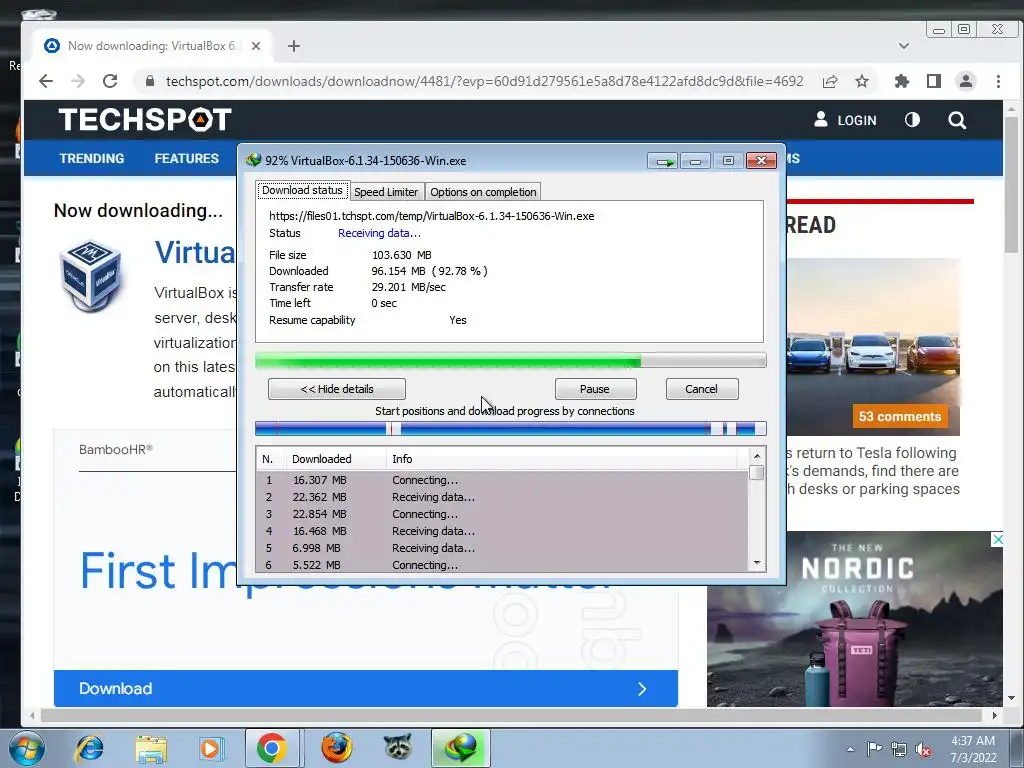Screen dimensions: 1024x768
Task: Click the green download progress bar
Action: pos(511,360)
